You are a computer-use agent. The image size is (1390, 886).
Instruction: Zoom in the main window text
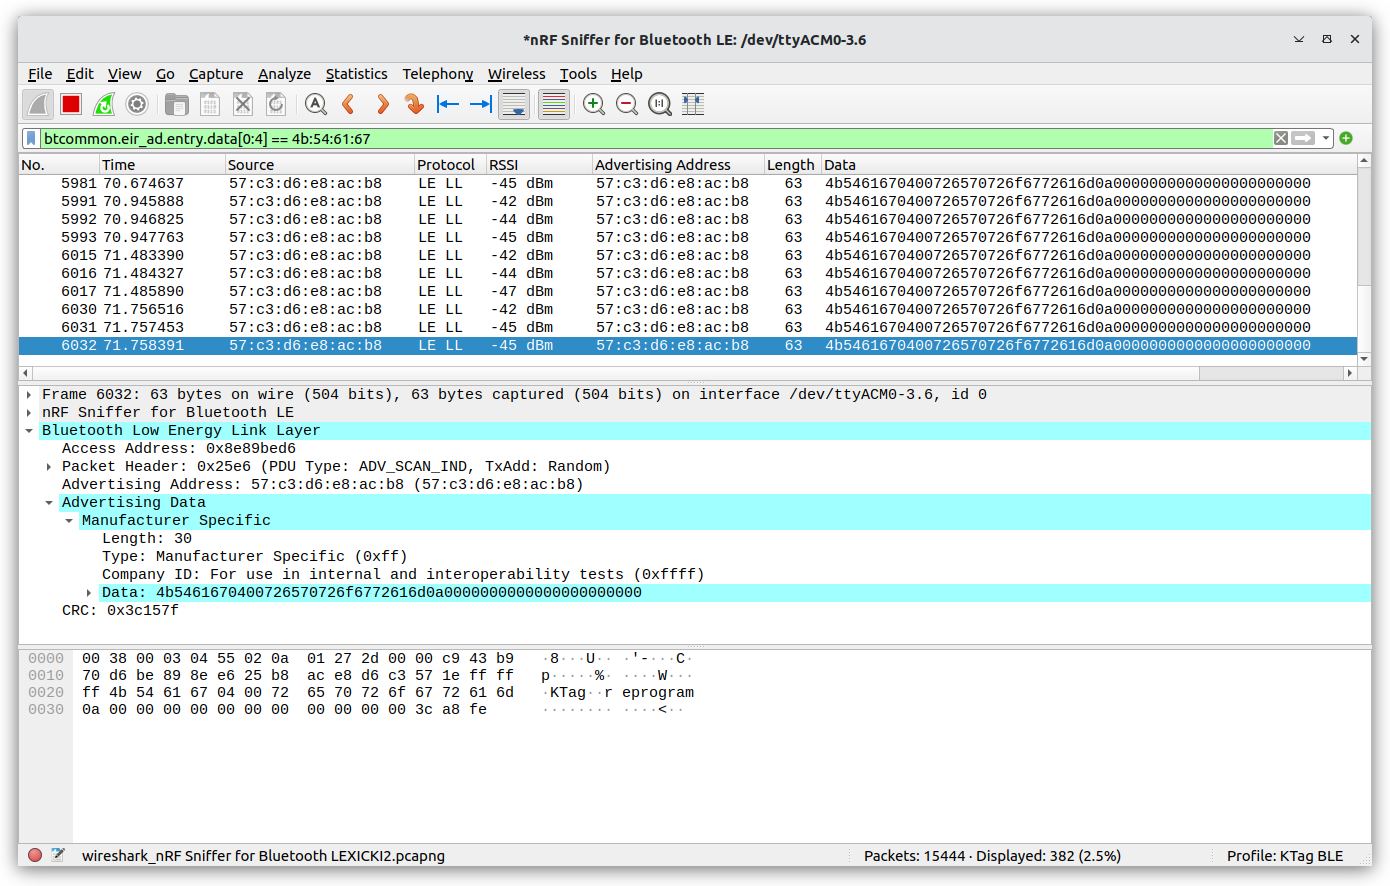[x=594, y=104]
